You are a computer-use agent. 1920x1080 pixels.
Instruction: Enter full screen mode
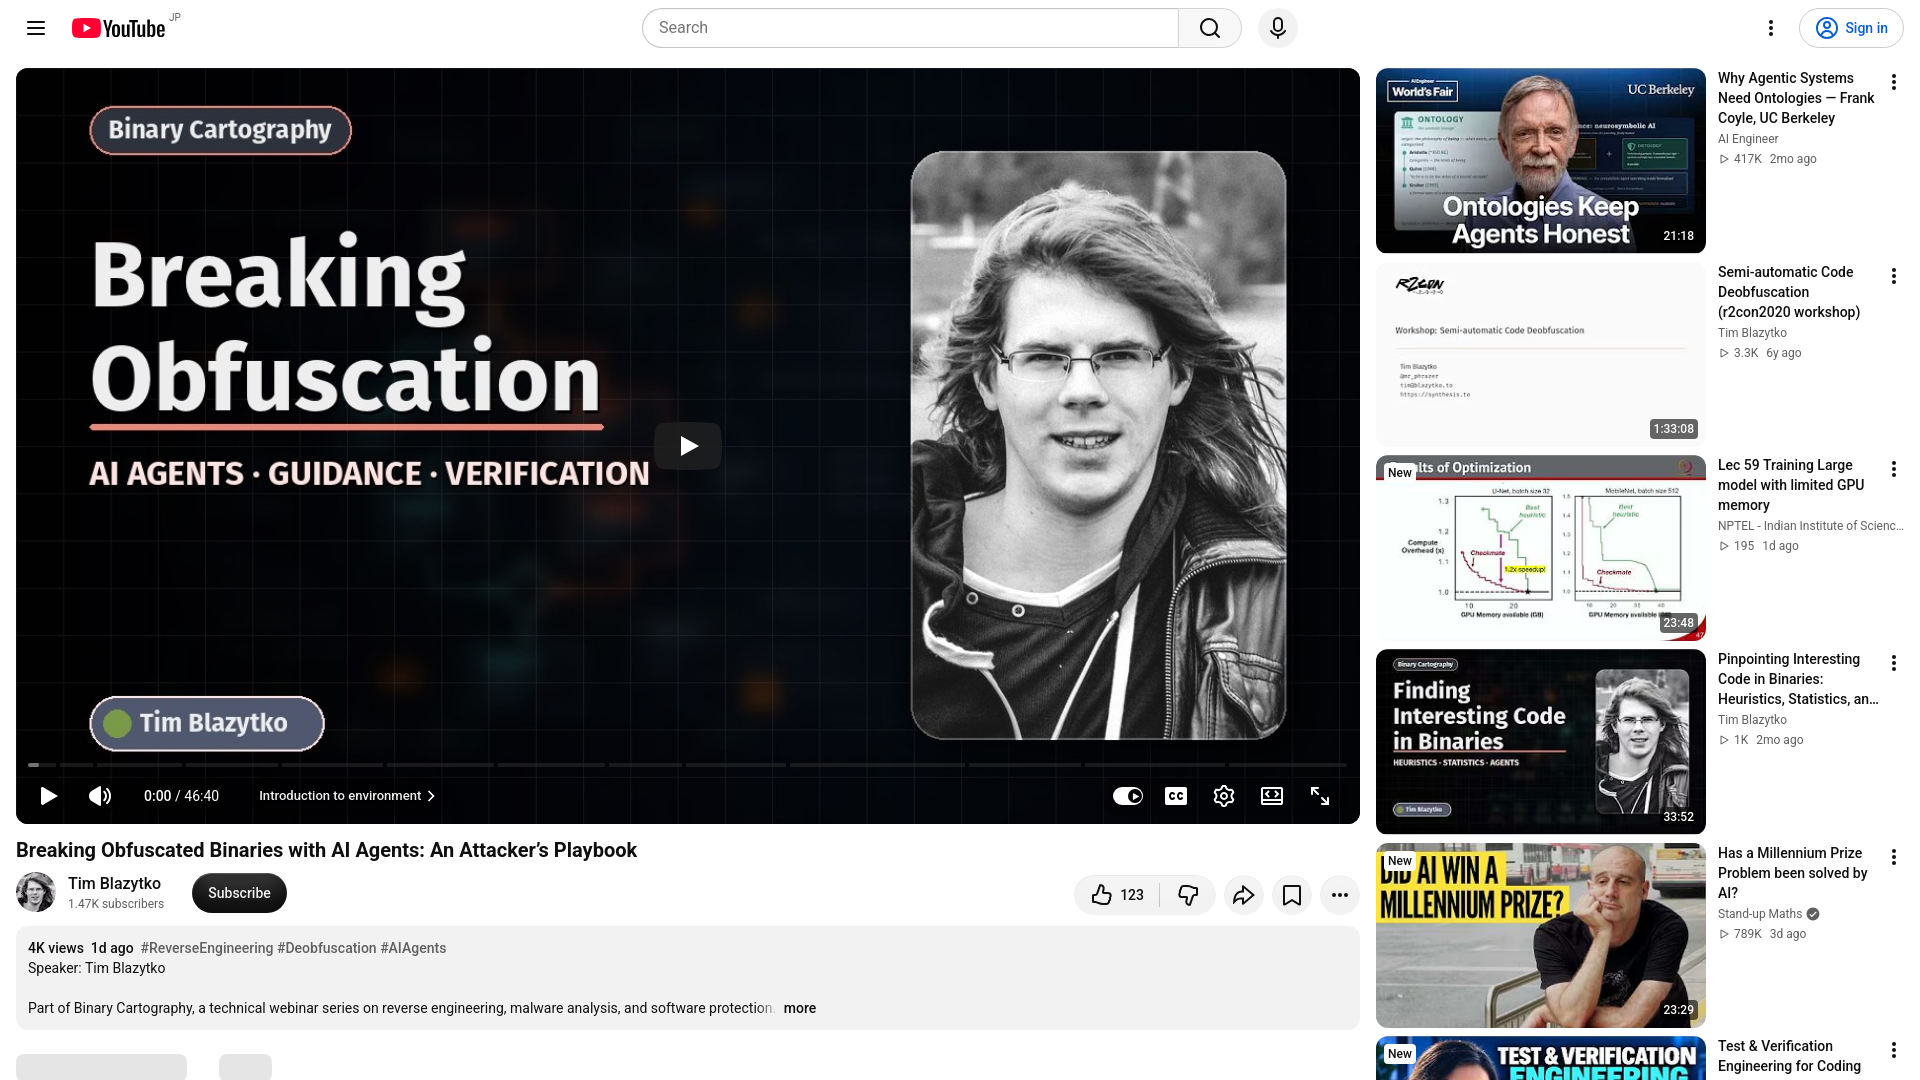tap(1320, 796)
